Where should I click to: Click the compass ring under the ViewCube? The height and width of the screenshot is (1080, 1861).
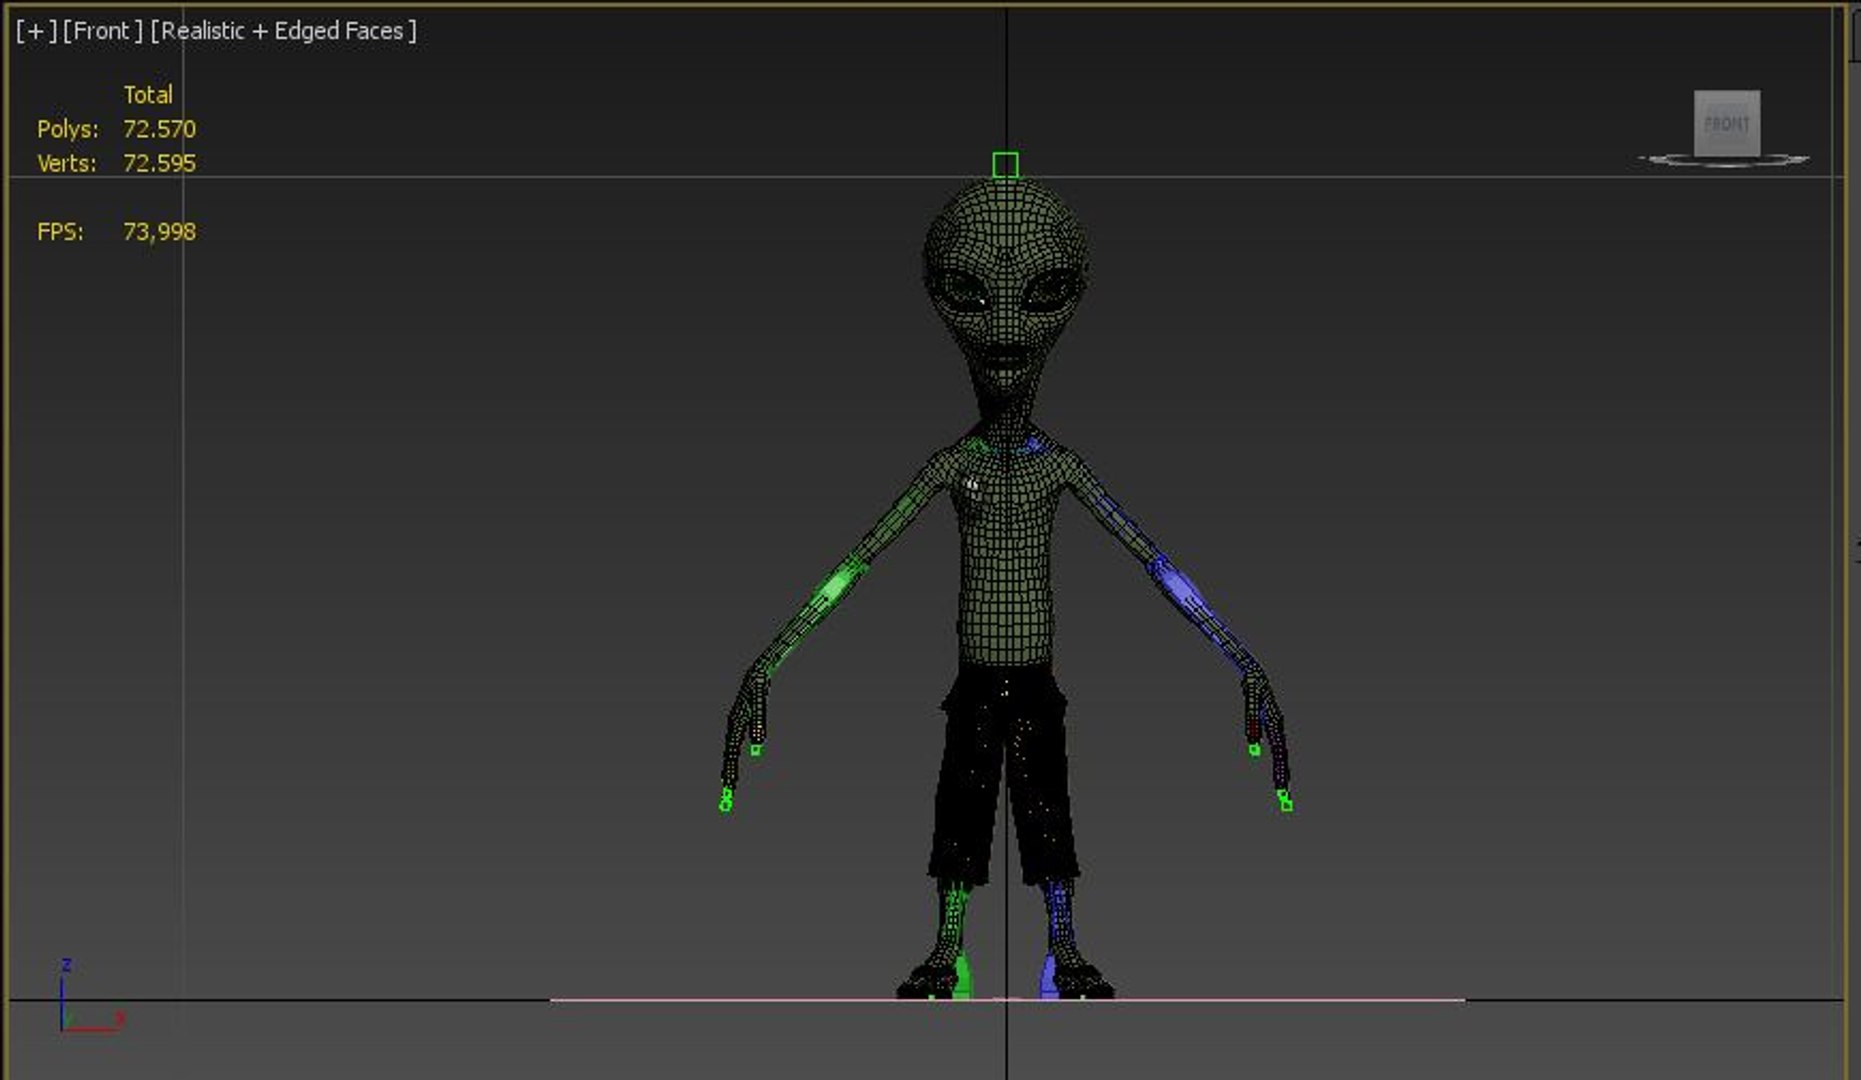tap(1724, 160)
